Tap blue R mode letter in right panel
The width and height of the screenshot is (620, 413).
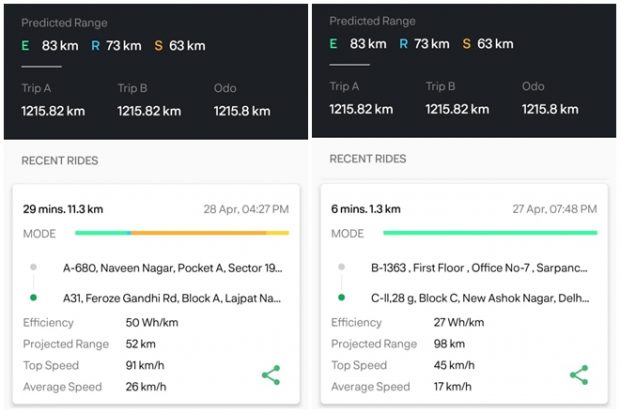pos(403,44)
